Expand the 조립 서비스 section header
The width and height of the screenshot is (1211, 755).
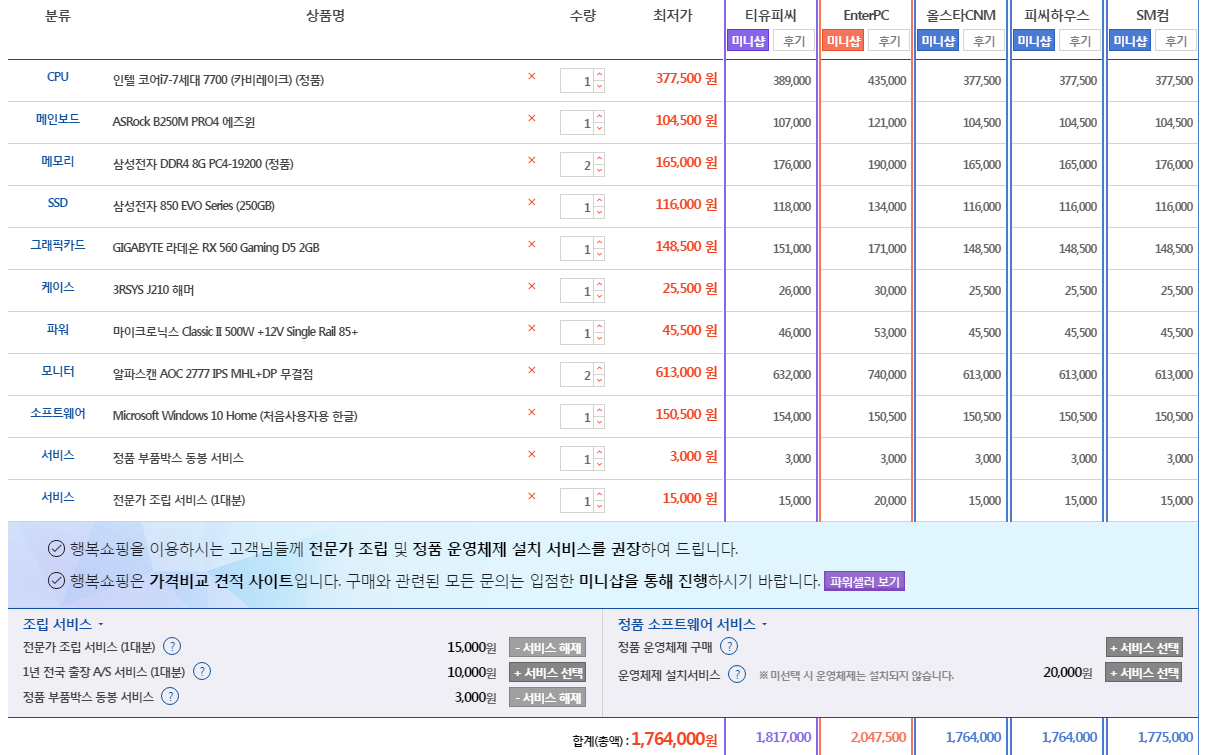point(62,624)
